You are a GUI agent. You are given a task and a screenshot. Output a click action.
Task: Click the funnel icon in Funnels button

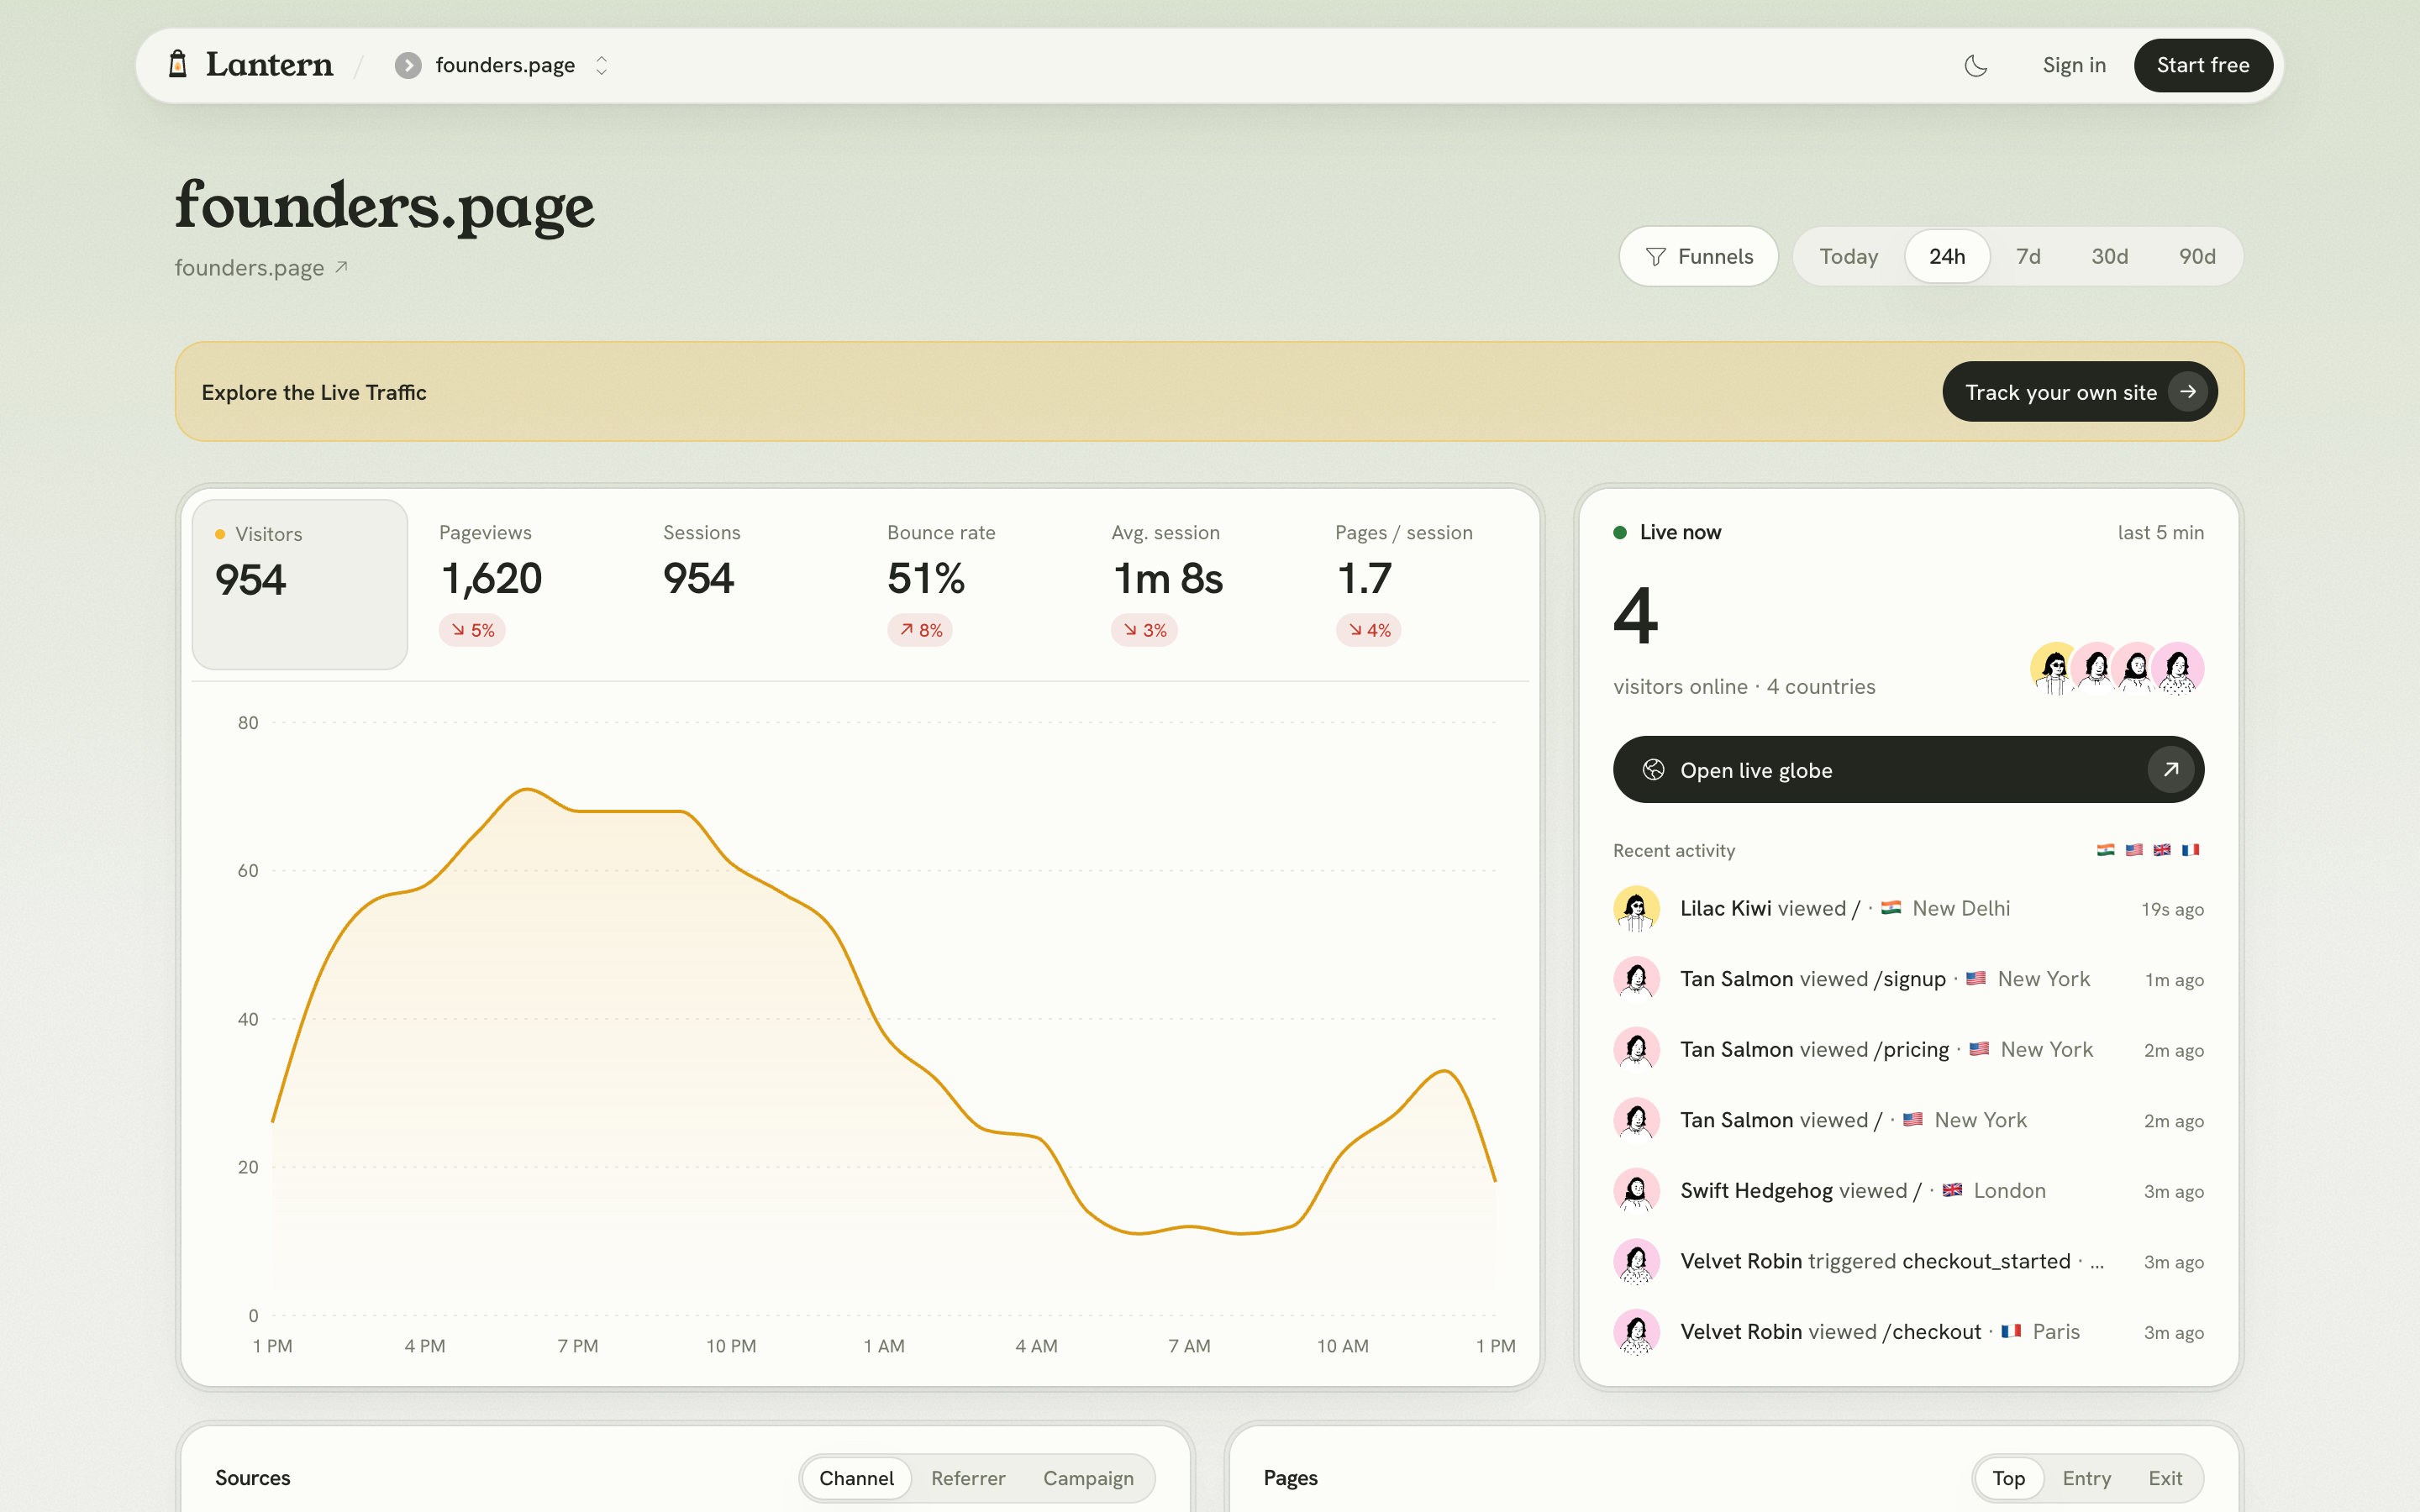coord(1656,257)
